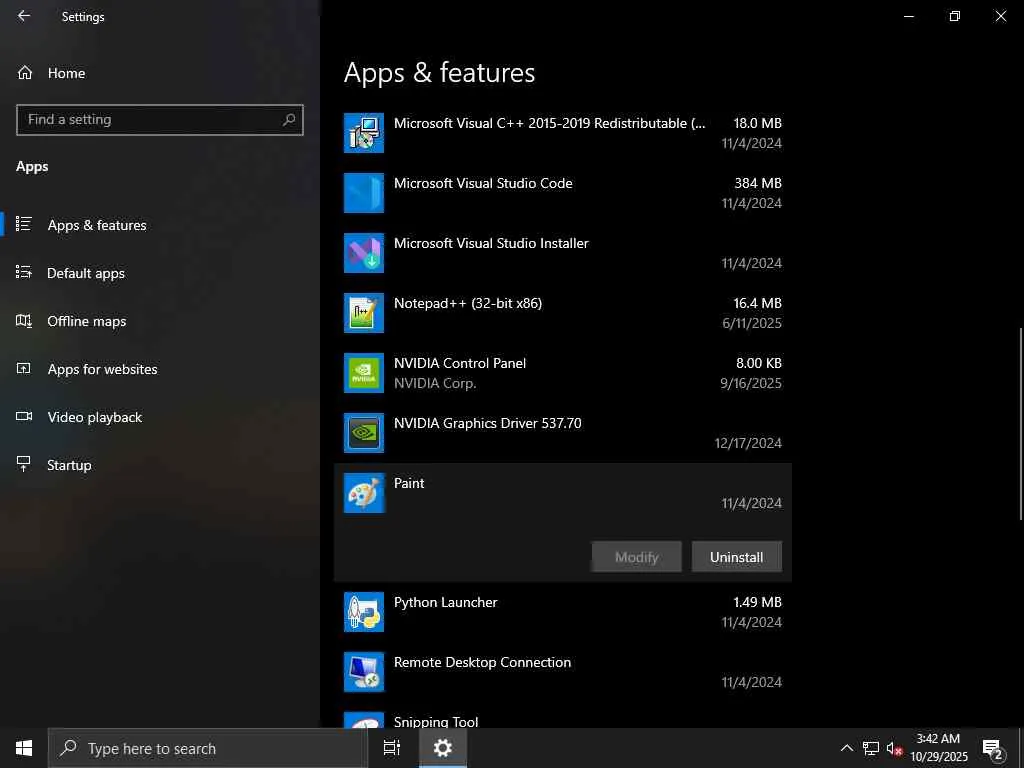
Task: Click the NVIDIA Control Panel app icon
Action: (x=364, y=373)
